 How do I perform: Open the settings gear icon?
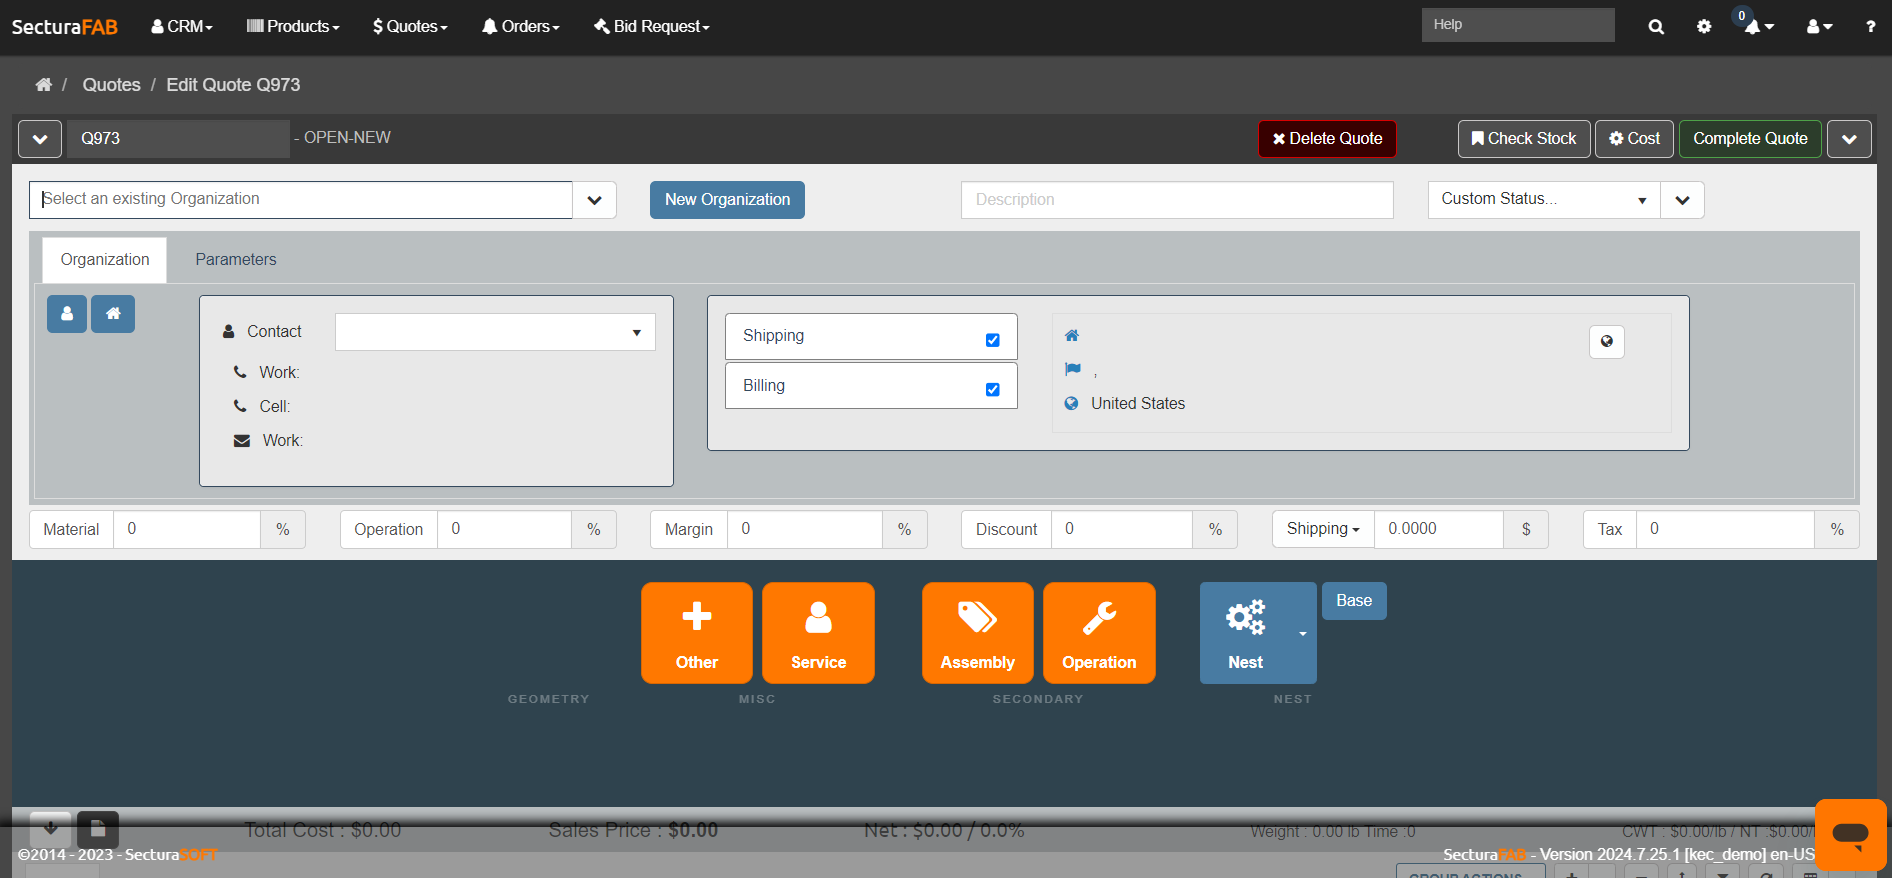tap(1704, 27)
